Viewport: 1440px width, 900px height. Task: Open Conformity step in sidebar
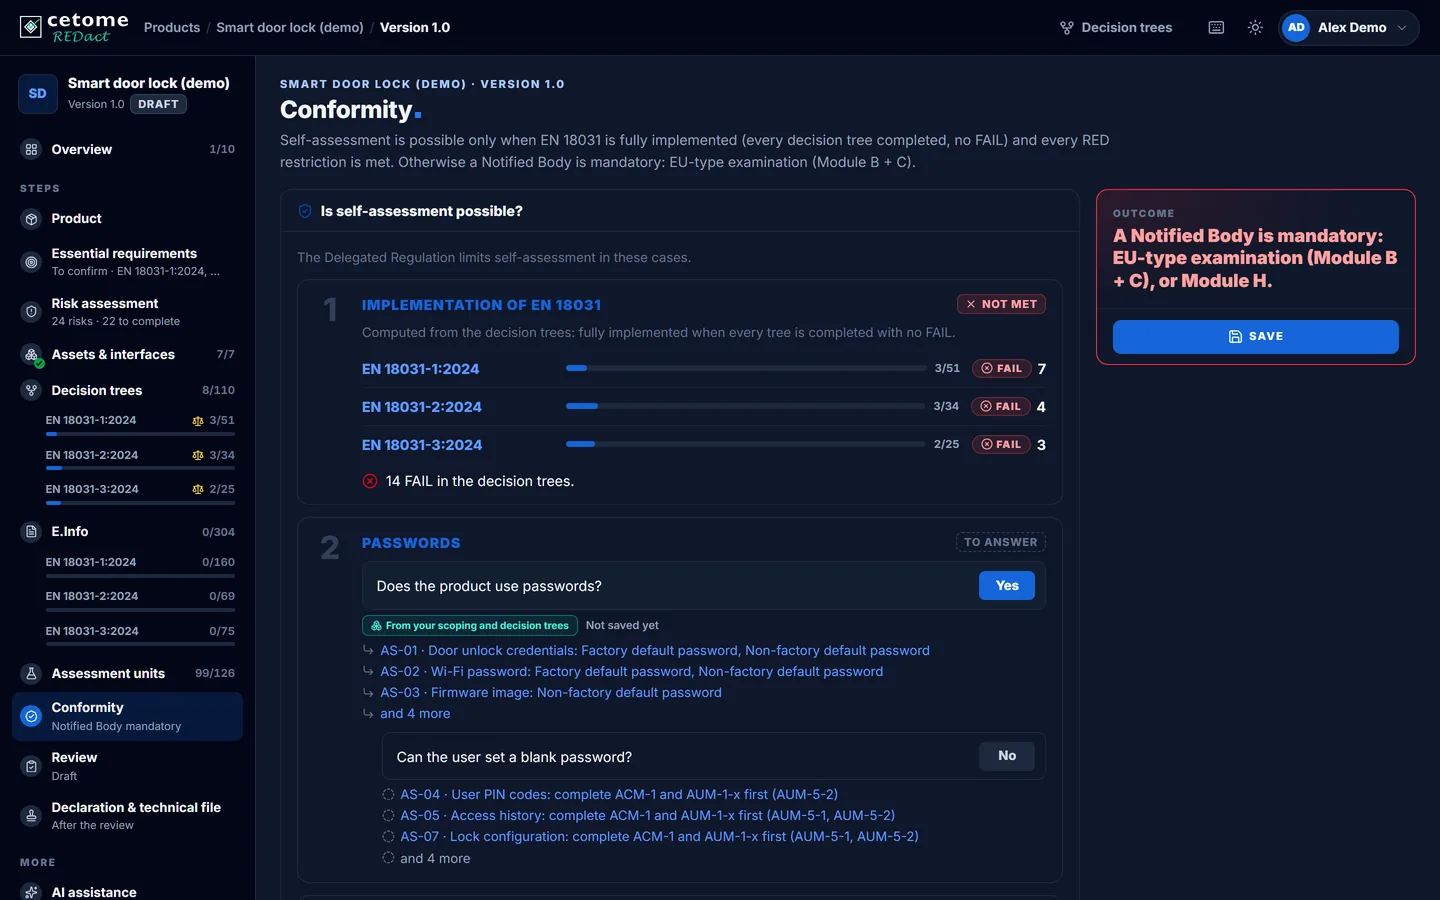(127, 716)
